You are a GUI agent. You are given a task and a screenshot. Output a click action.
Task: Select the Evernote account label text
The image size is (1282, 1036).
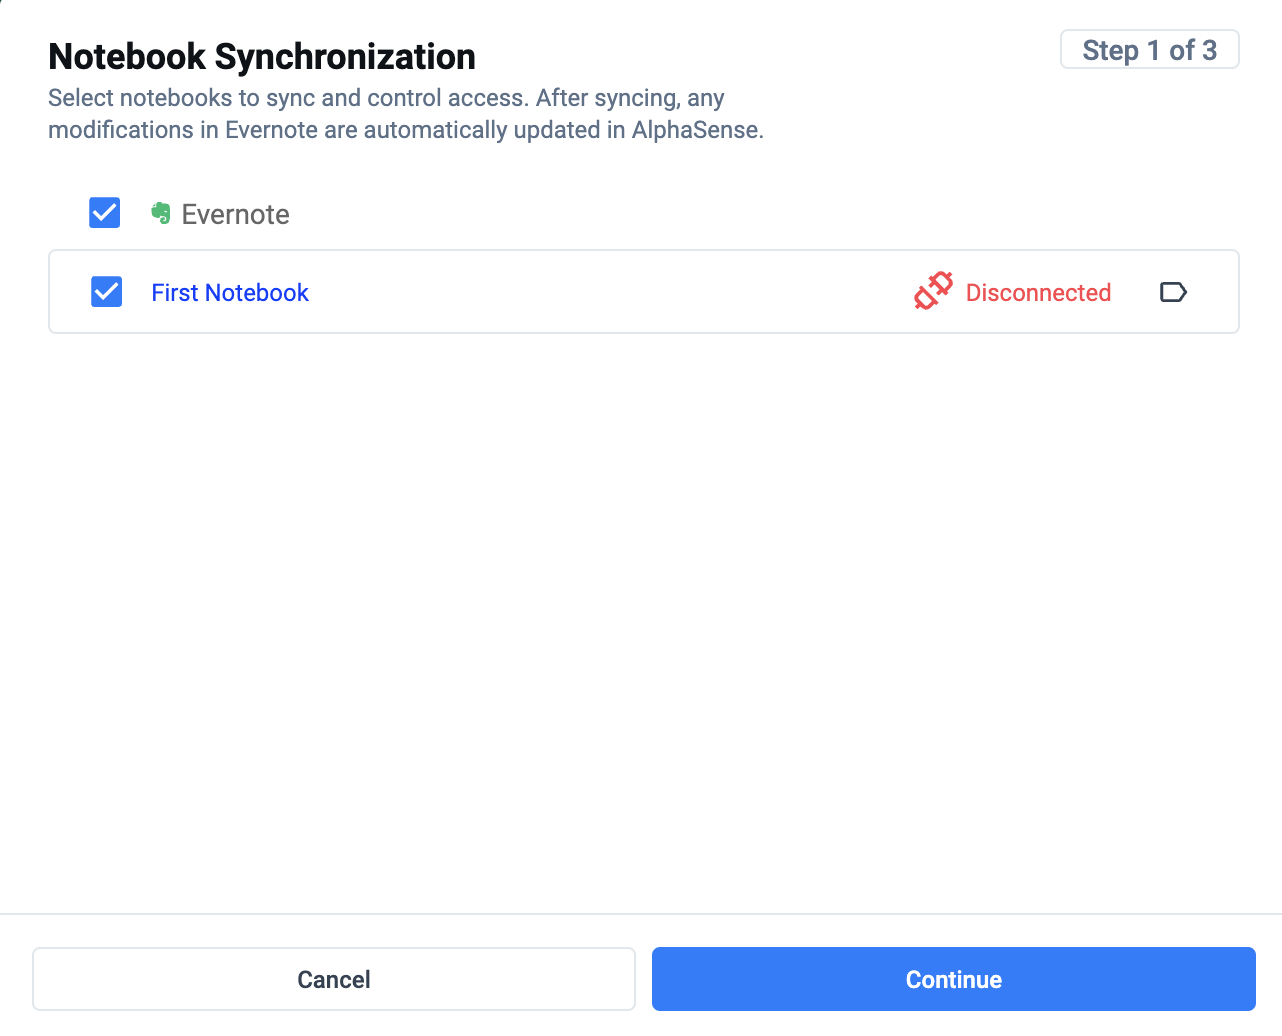[236, 215]
